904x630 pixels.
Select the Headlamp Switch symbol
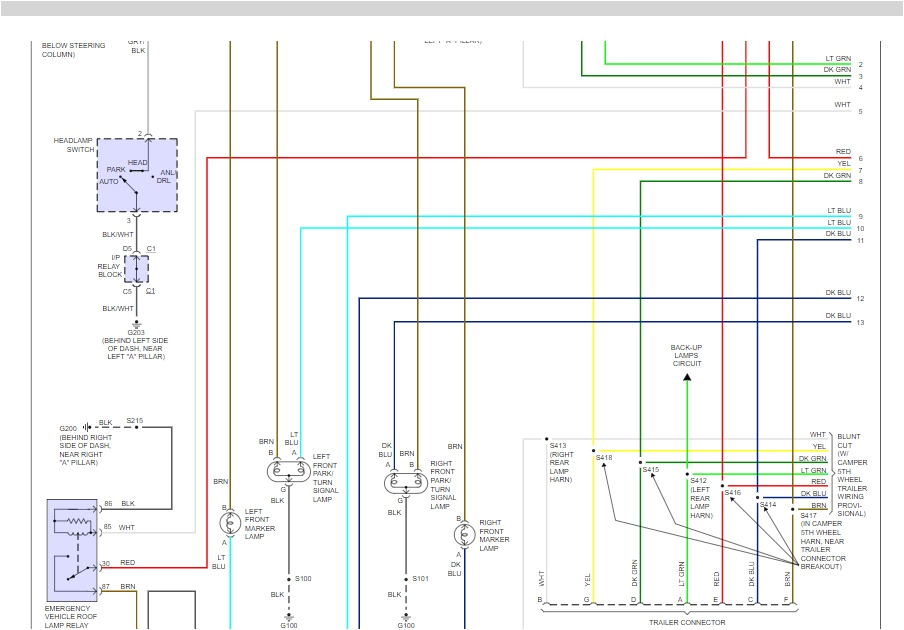pos(136,176)
